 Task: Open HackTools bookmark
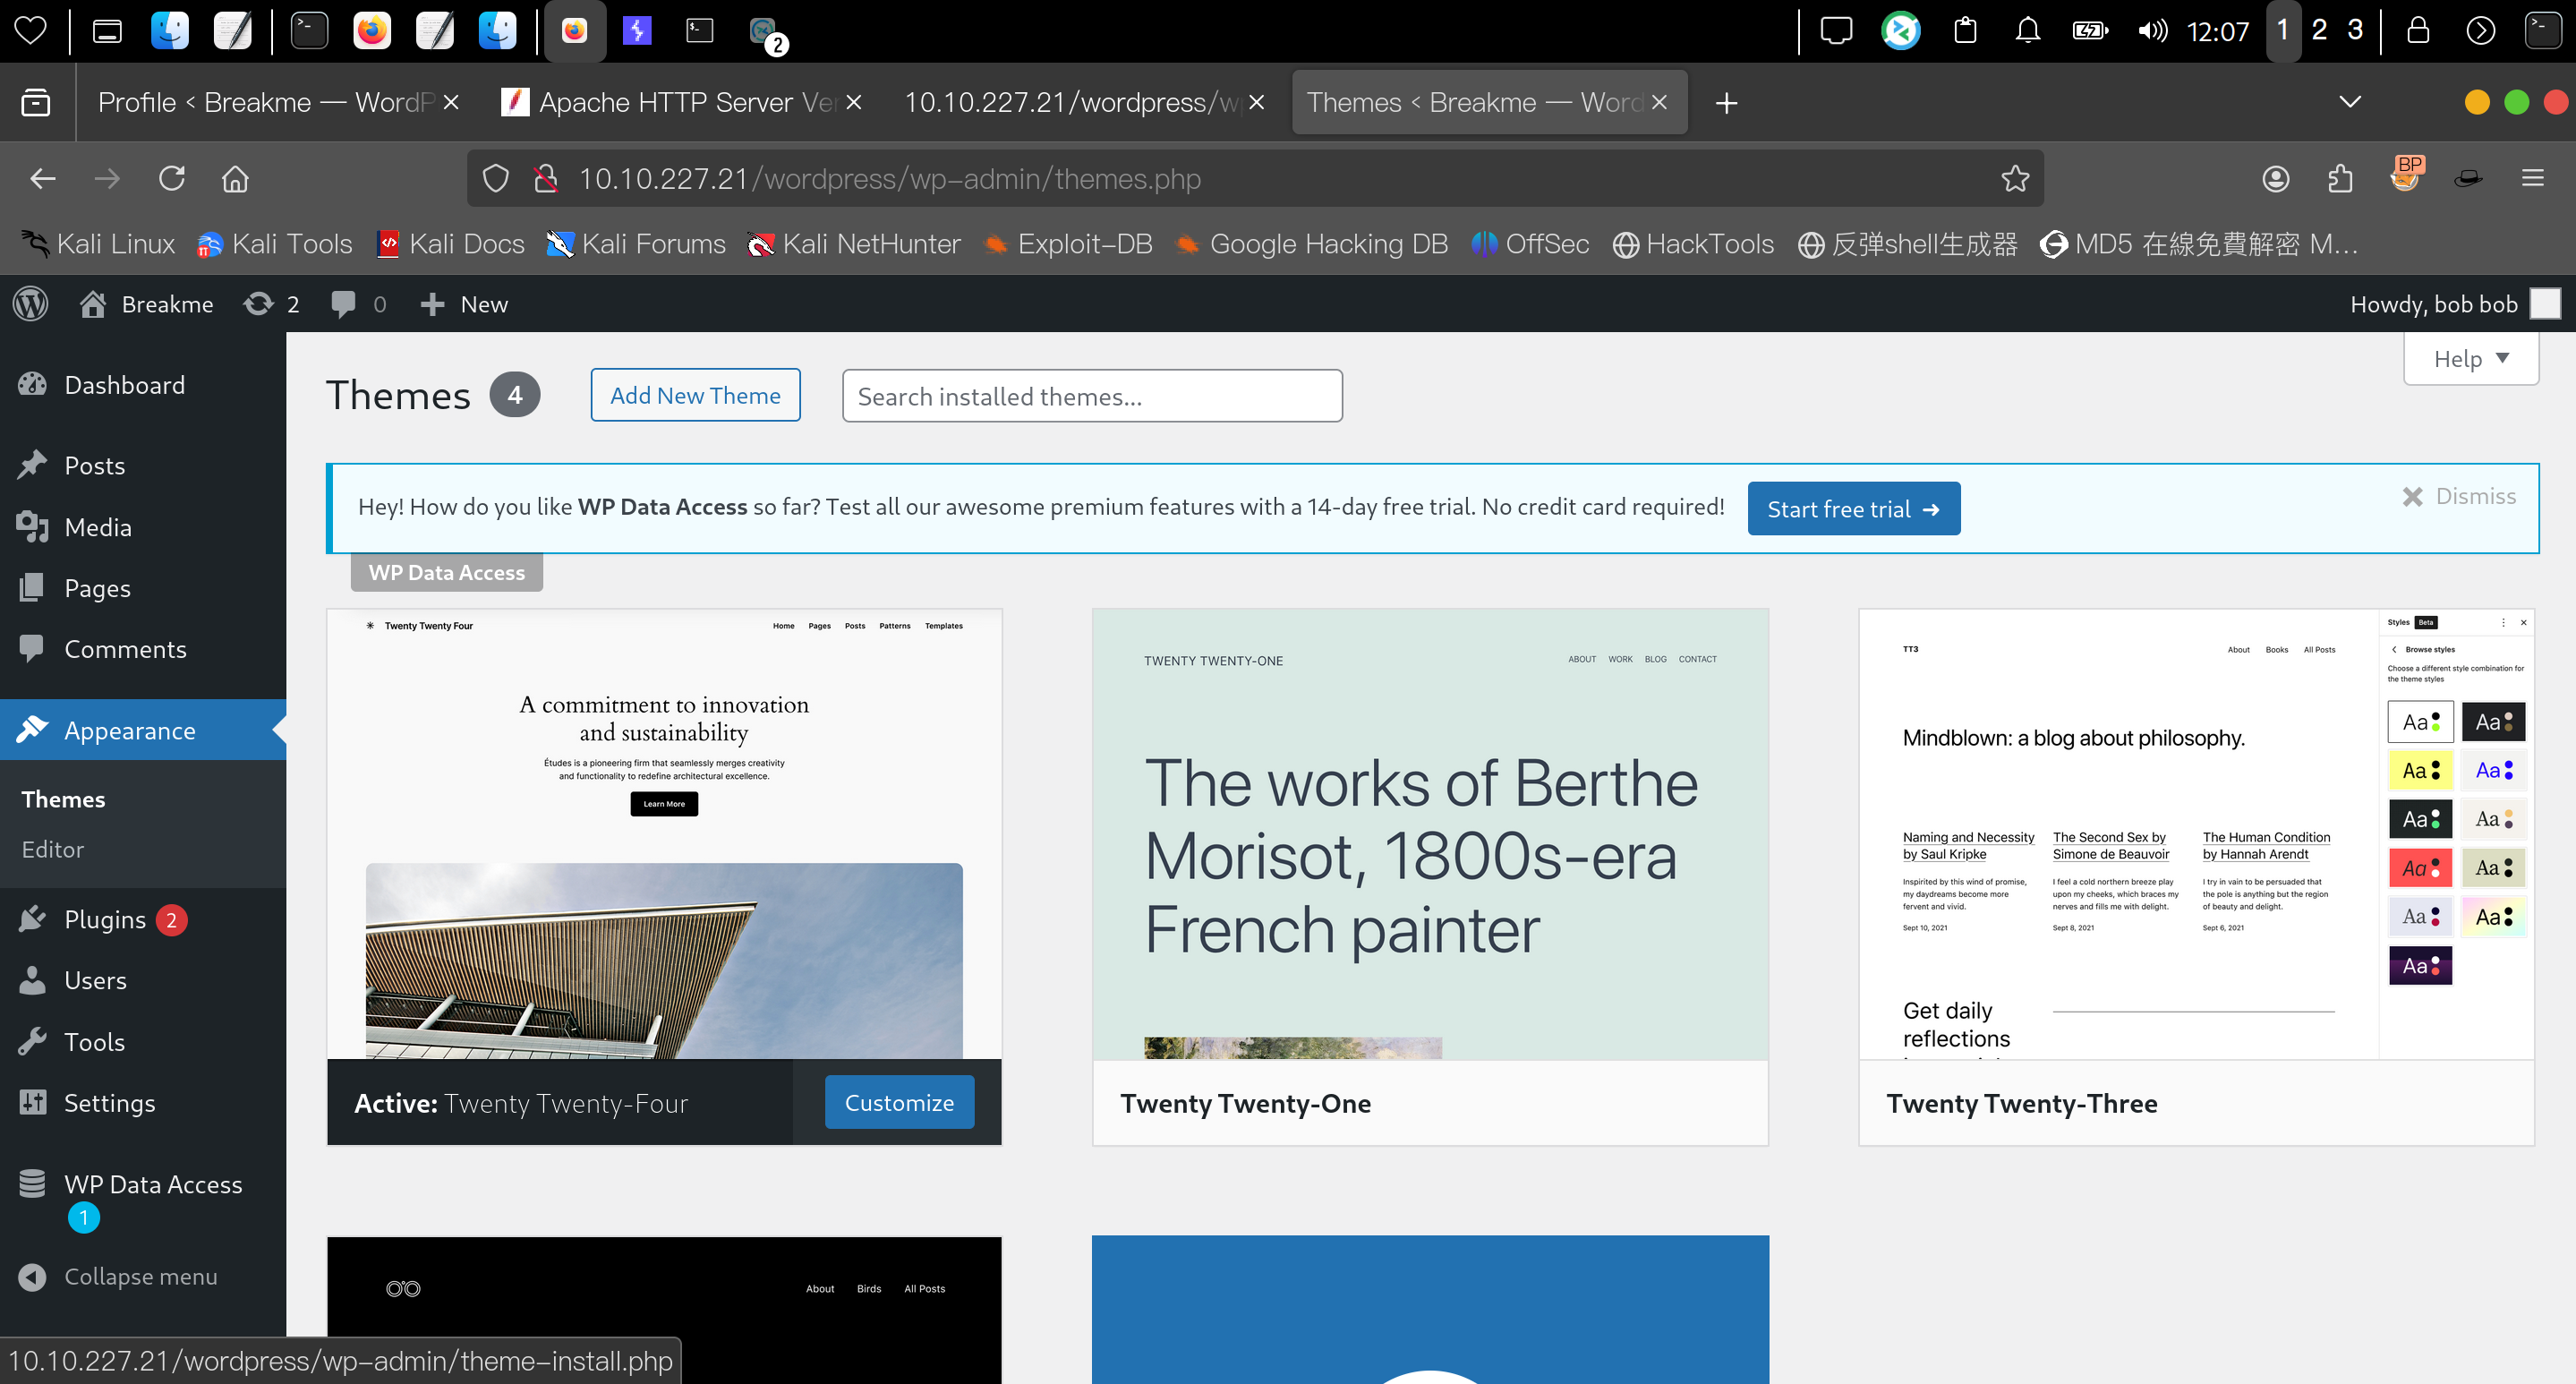(x=1694, y=244)
